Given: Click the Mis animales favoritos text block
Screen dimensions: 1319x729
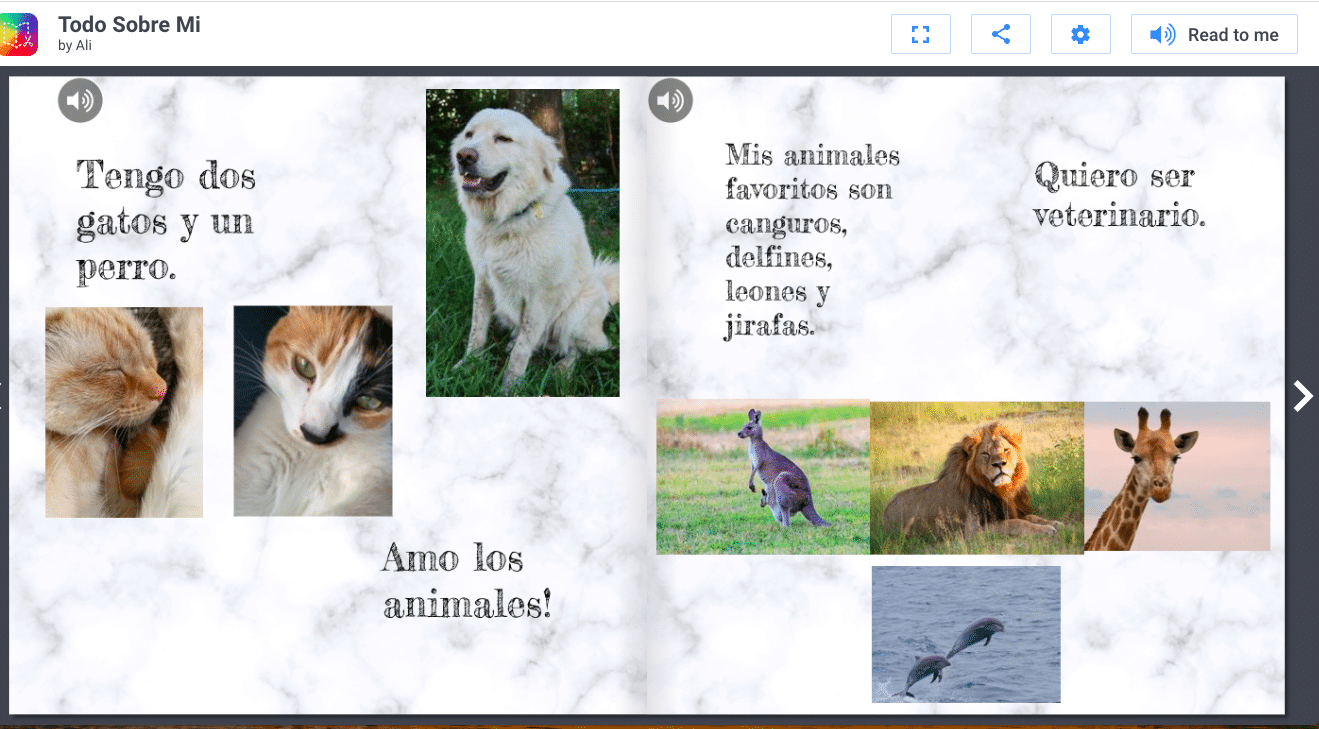Looking at the screenshot, I should (812, 241).
